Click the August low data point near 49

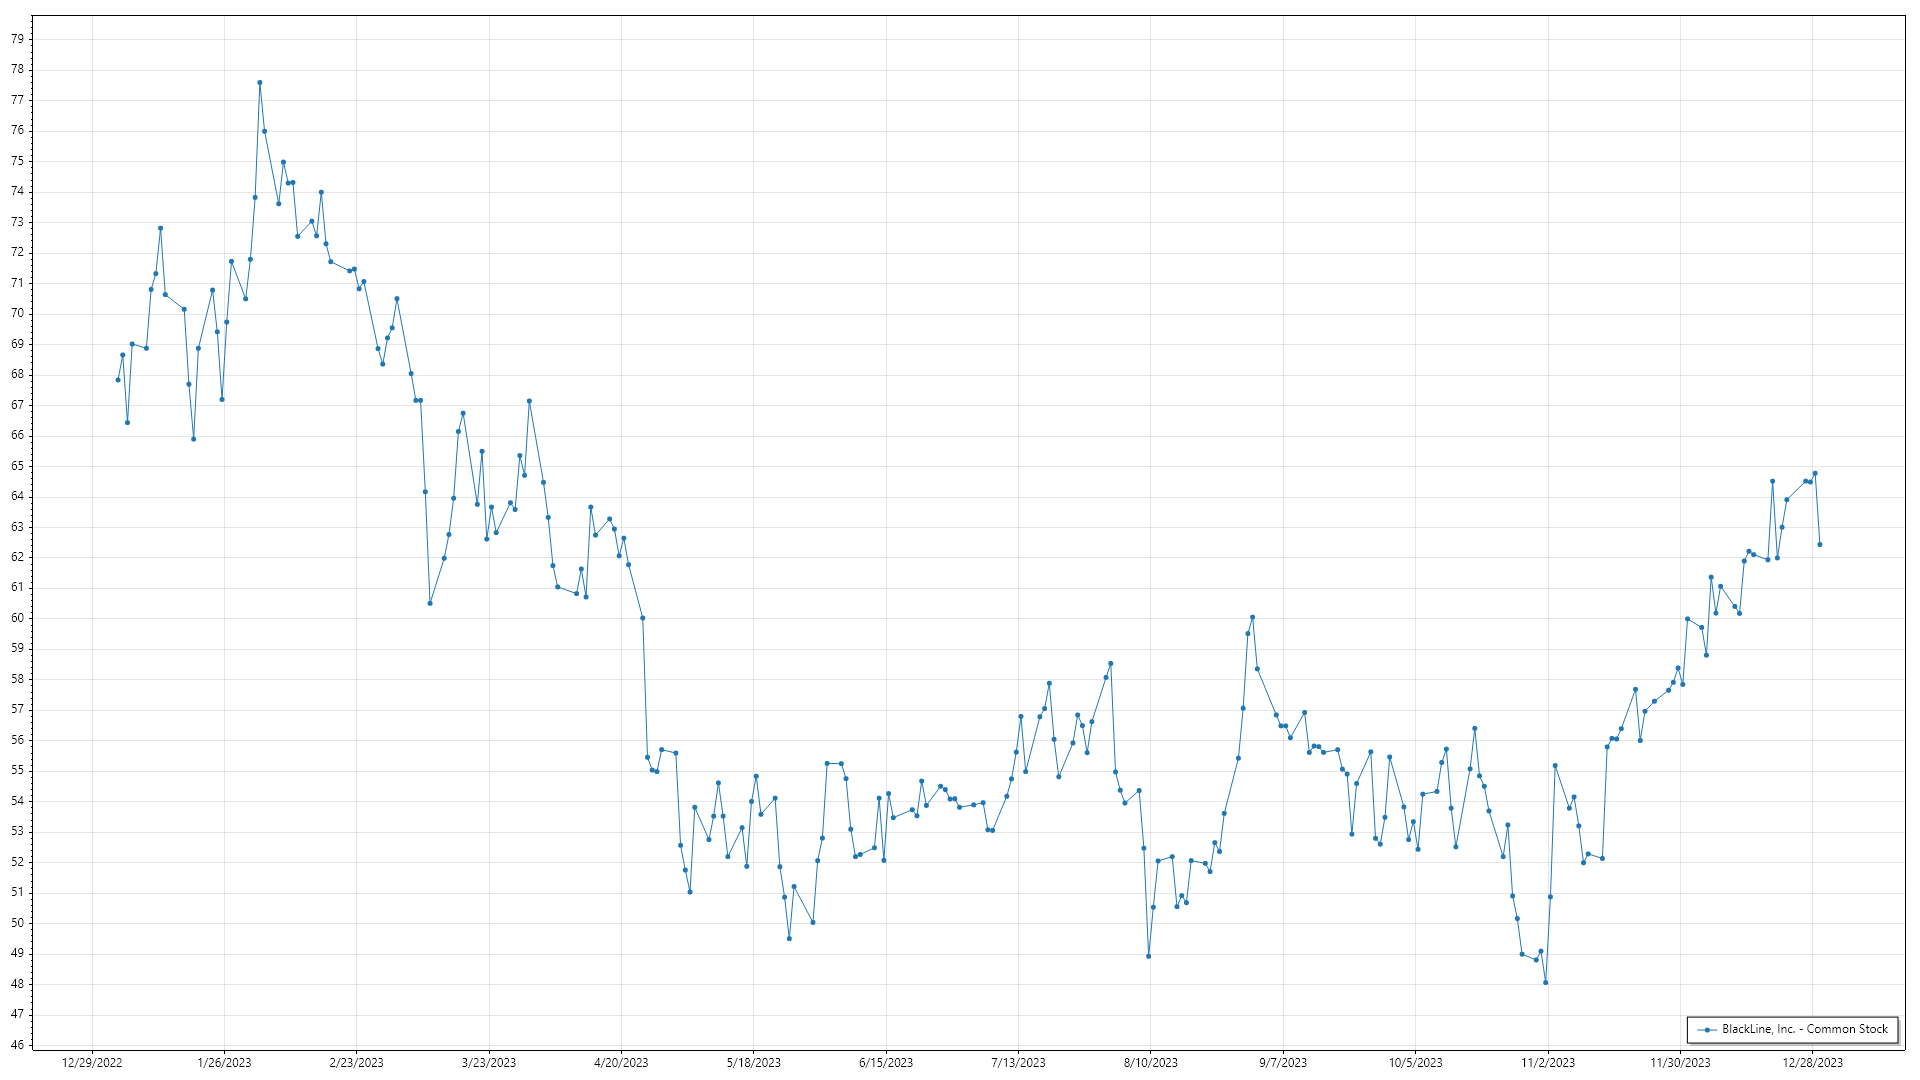[x=1148, y=956]
